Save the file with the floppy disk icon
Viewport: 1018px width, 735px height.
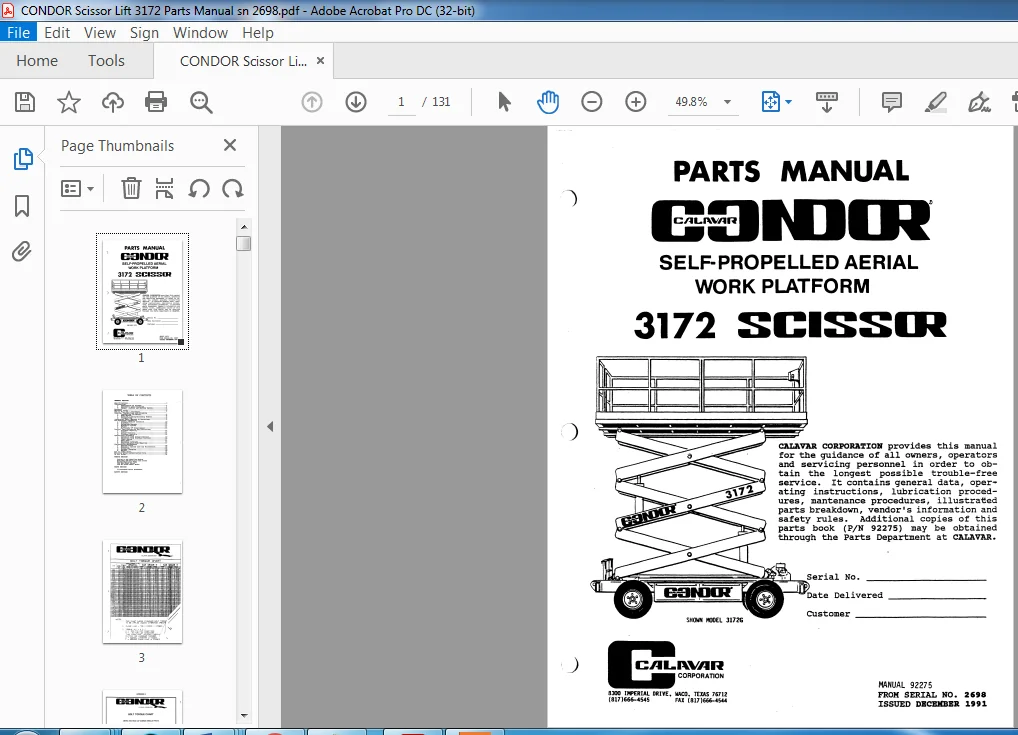[x=25, y=102]
